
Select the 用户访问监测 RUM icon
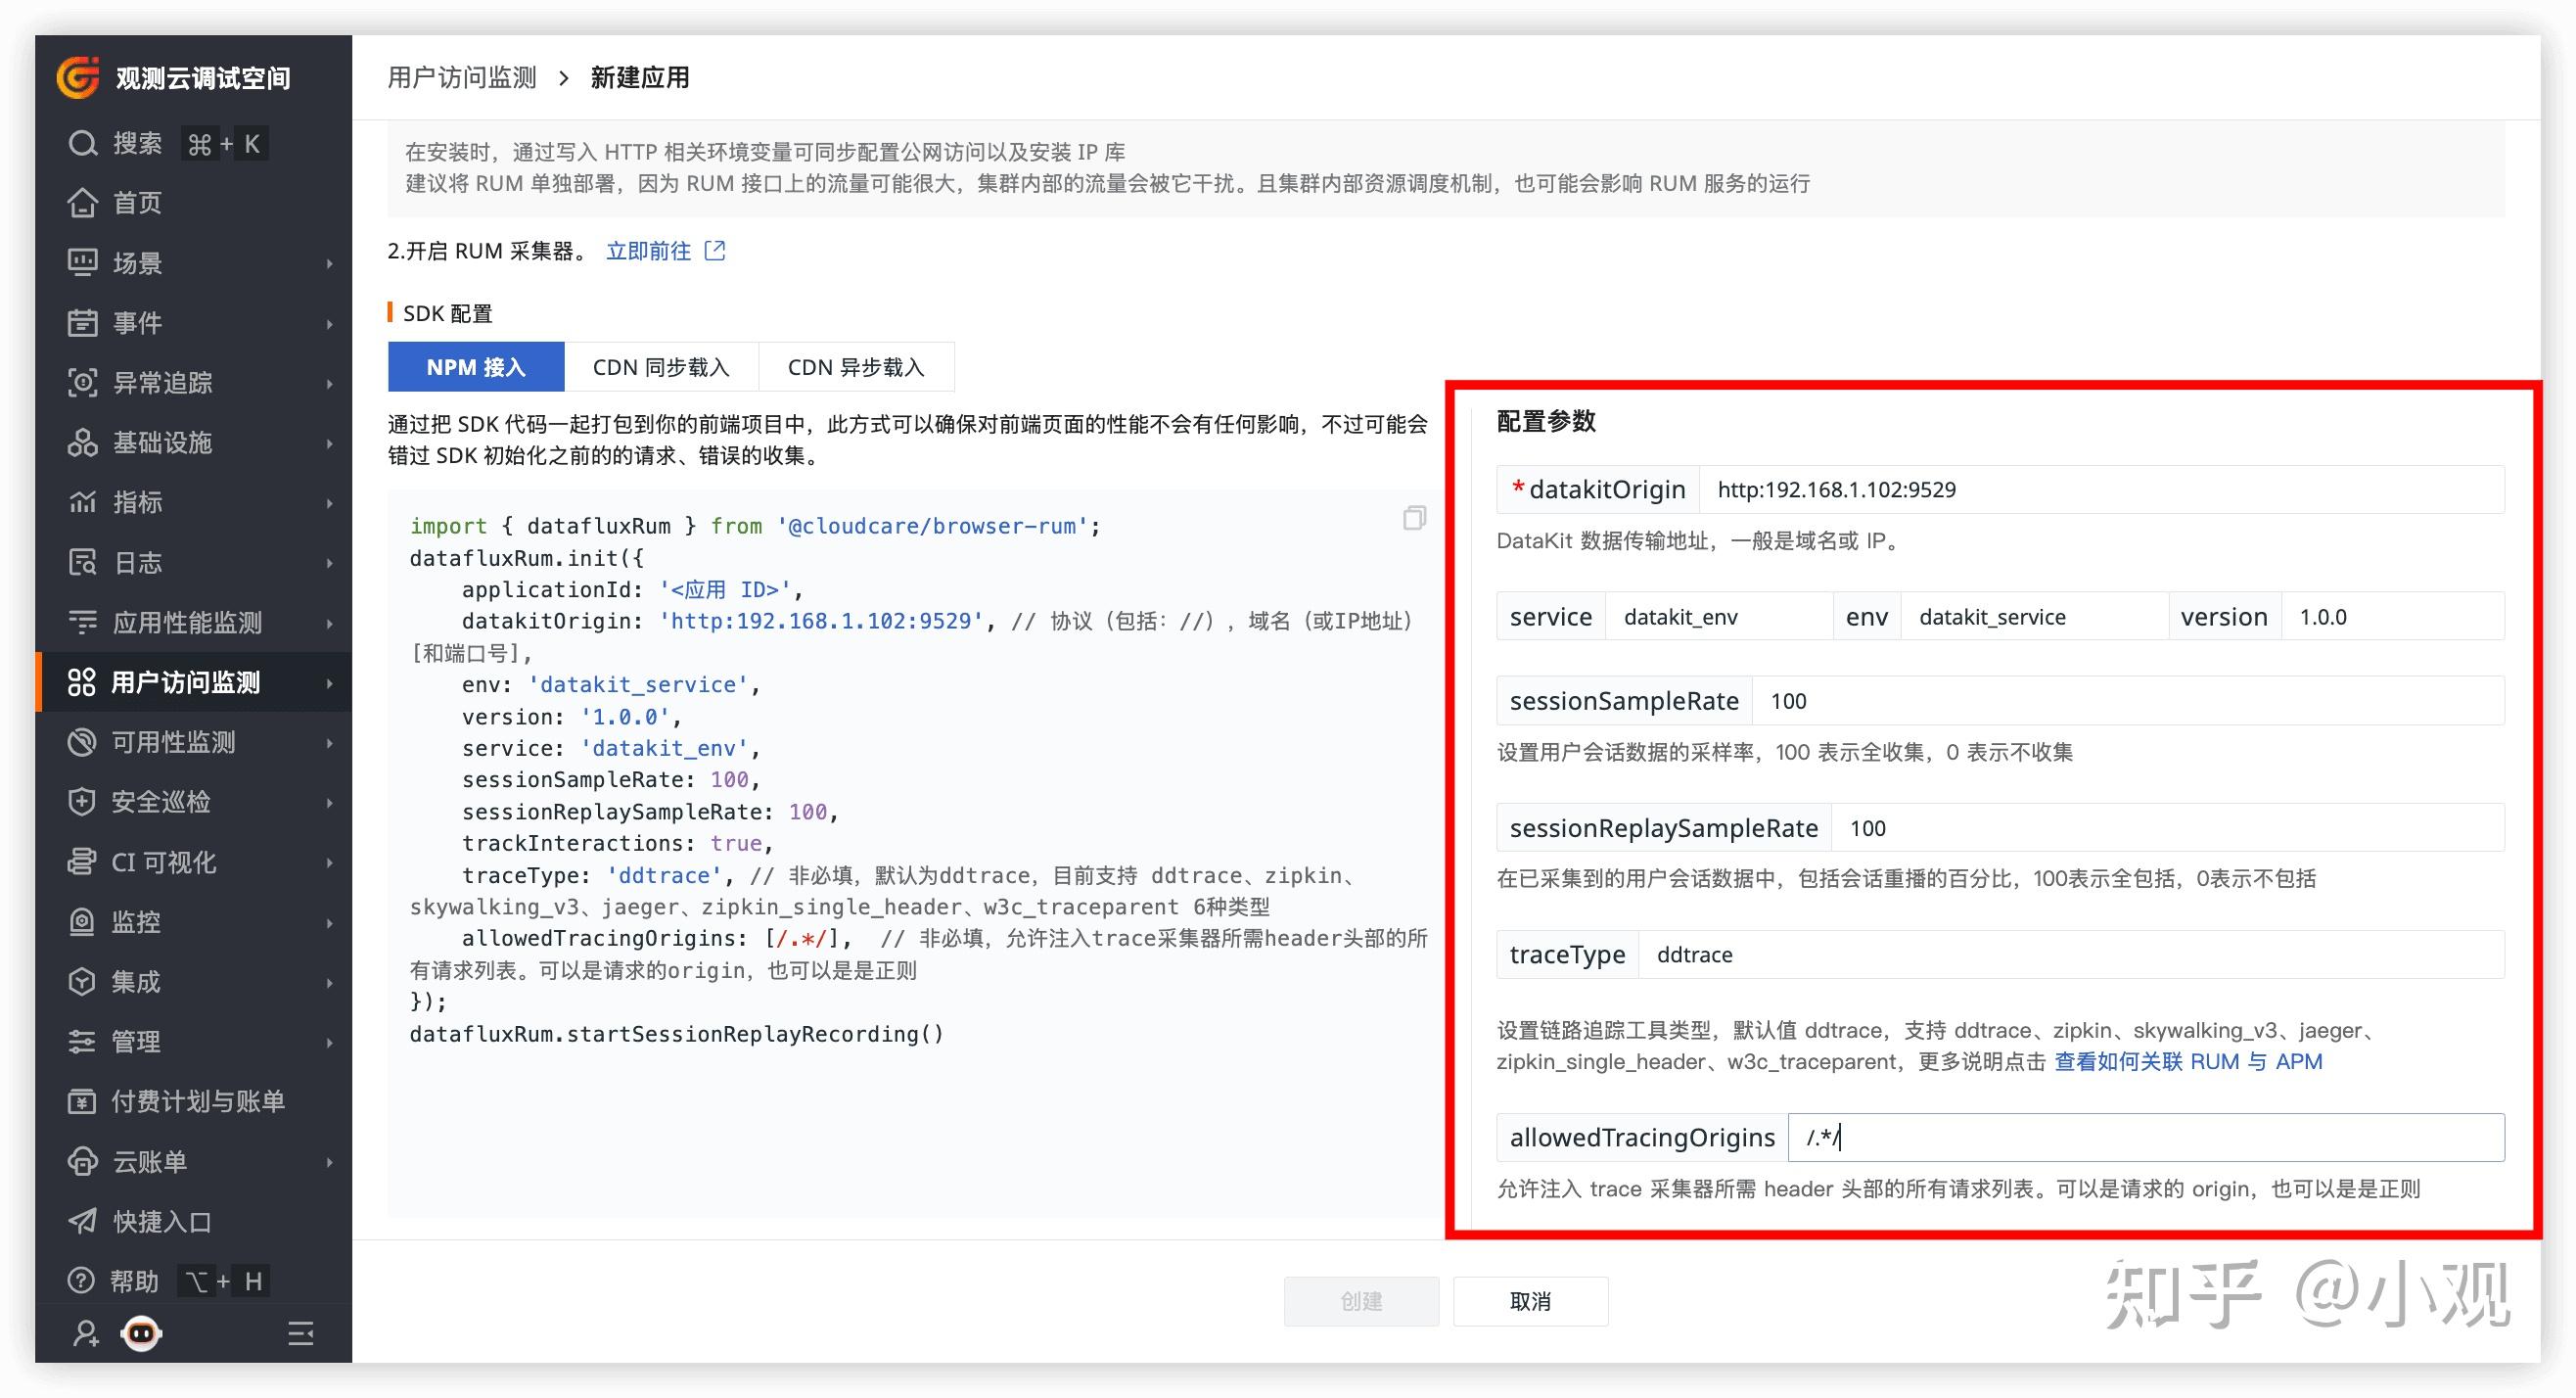pos(82,682)
